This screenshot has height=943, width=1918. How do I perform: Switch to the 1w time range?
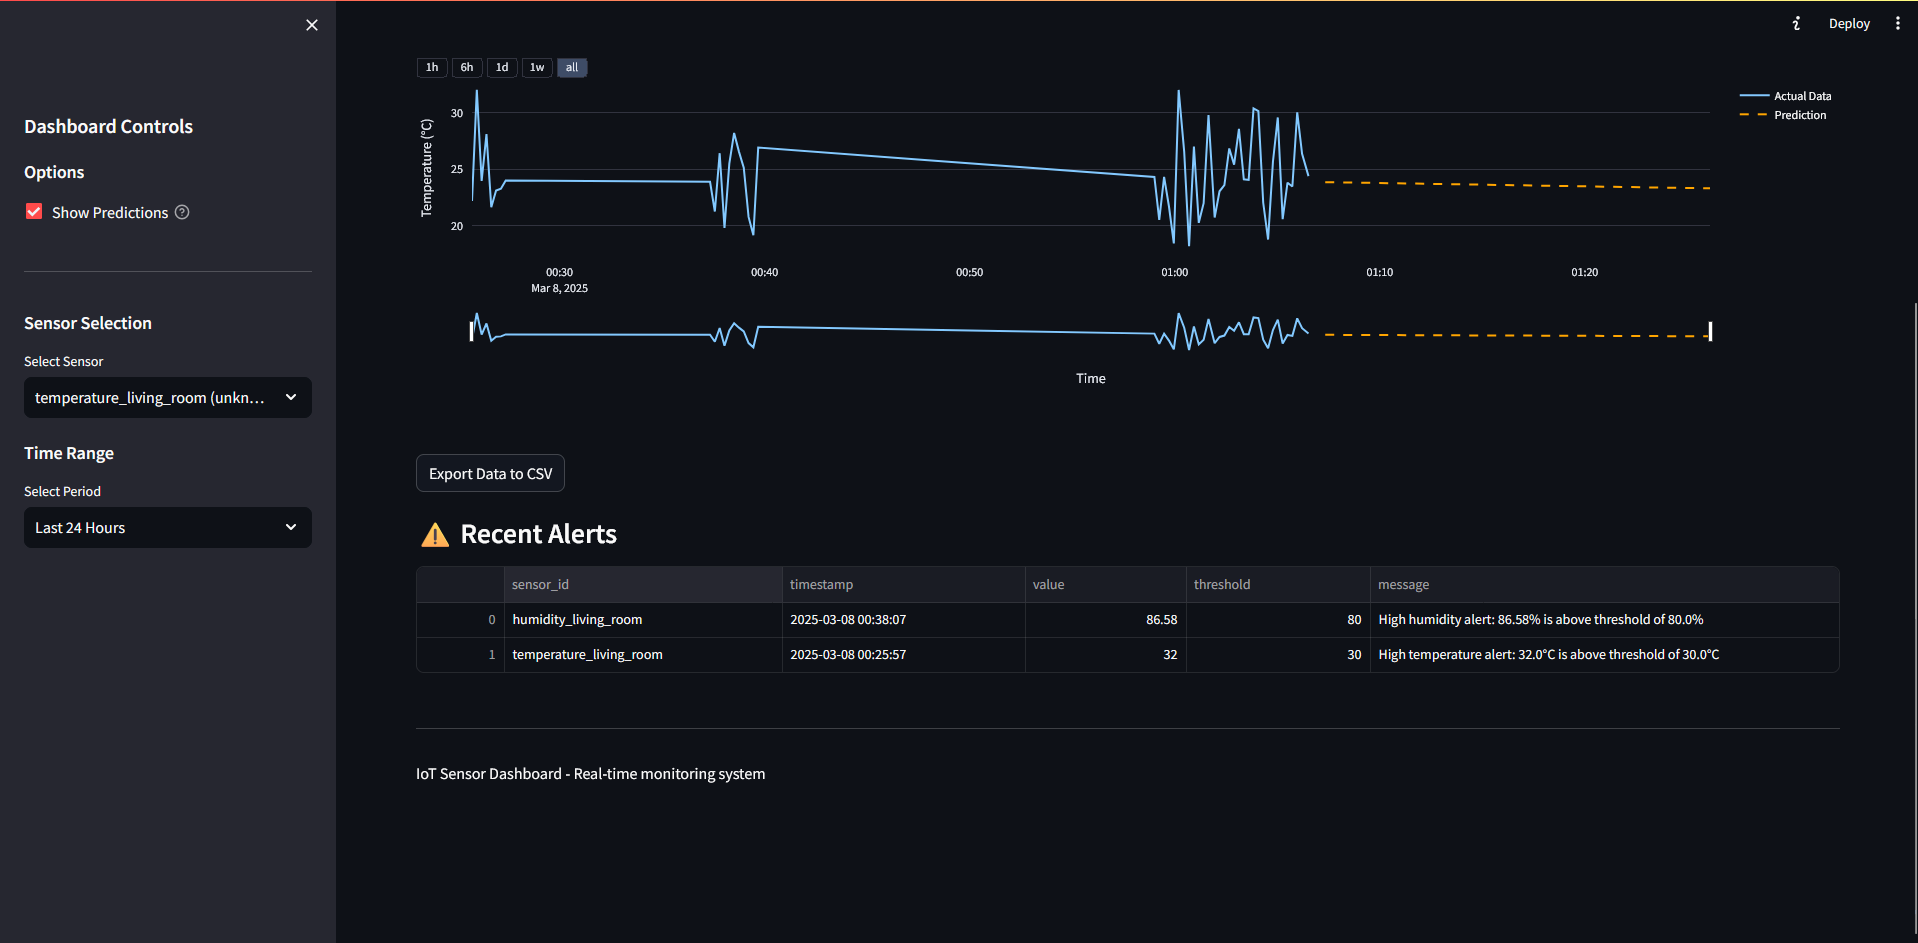(536, 67)
